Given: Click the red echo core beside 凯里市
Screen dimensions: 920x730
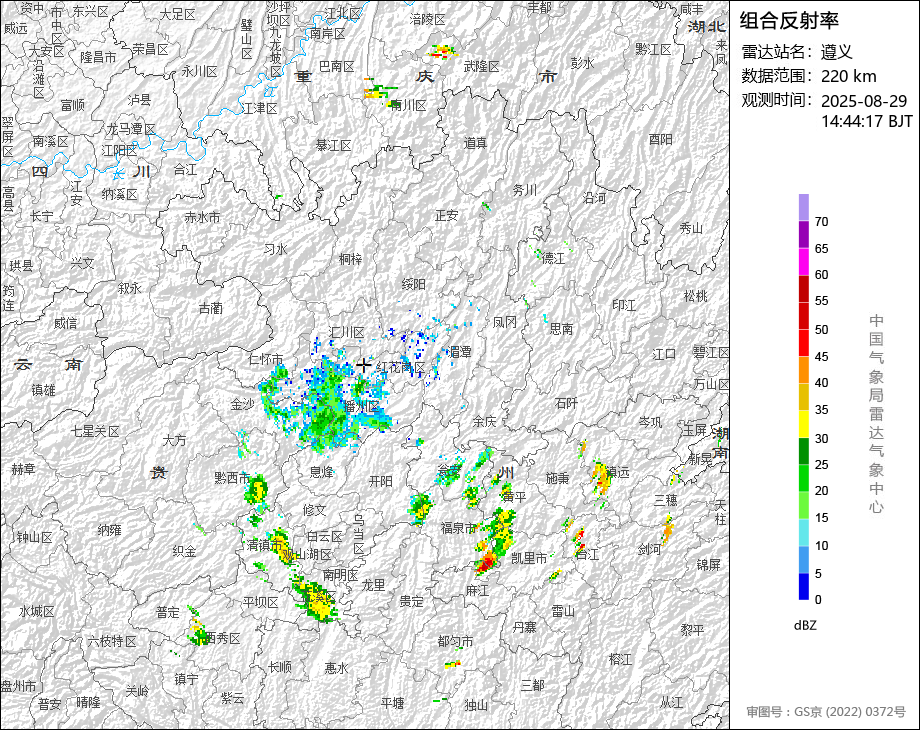Looking at the screenshot, I should pos(486,563).
